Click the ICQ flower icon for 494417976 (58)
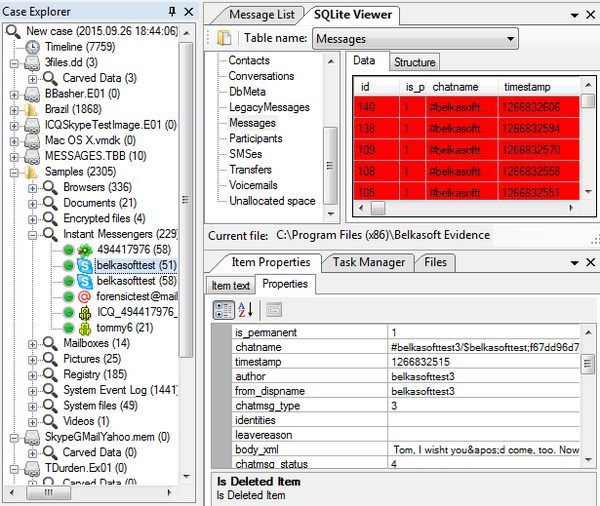The height and width of the screenshot is (506, 600). [85, 250]
